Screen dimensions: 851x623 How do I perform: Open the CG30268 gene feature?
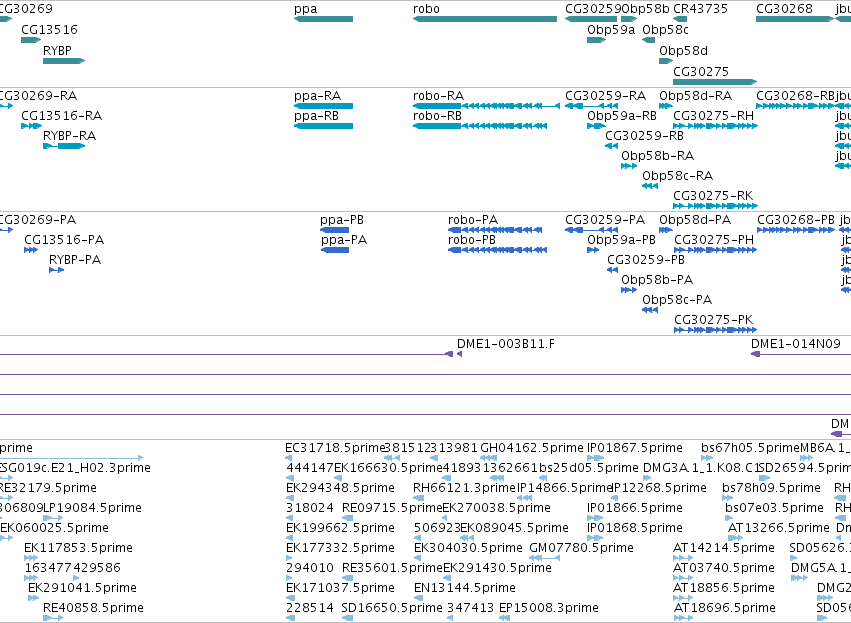tap(795, 19)
